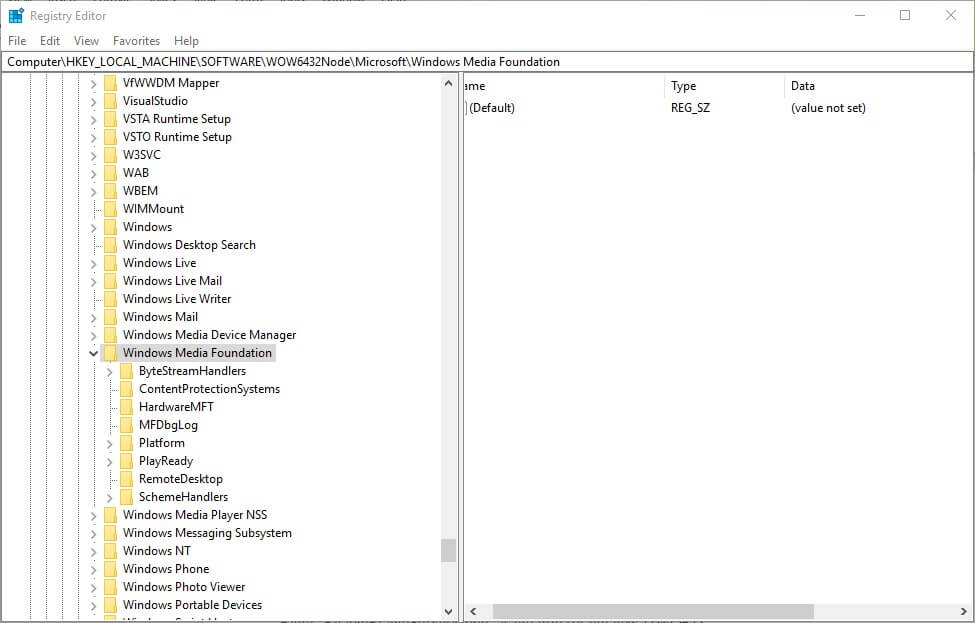The image size is (975, 623).
Task: Click values pane scroll left arrow
Action: (x=473, y=612)
